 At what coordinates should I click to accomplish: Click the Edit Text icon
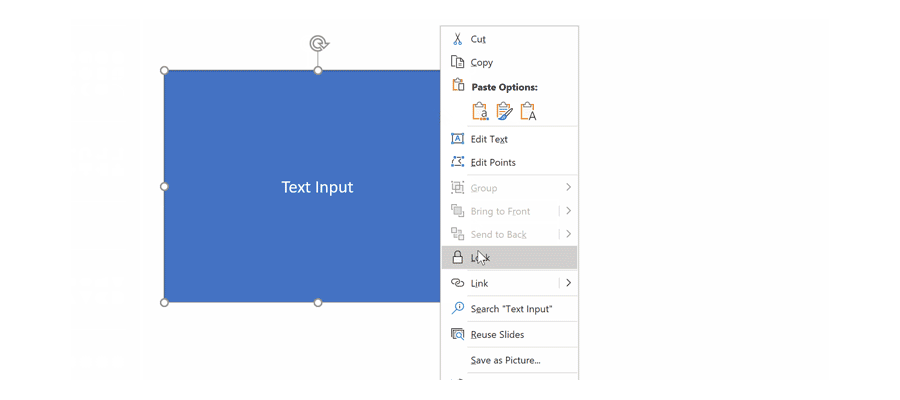[457, 139]
